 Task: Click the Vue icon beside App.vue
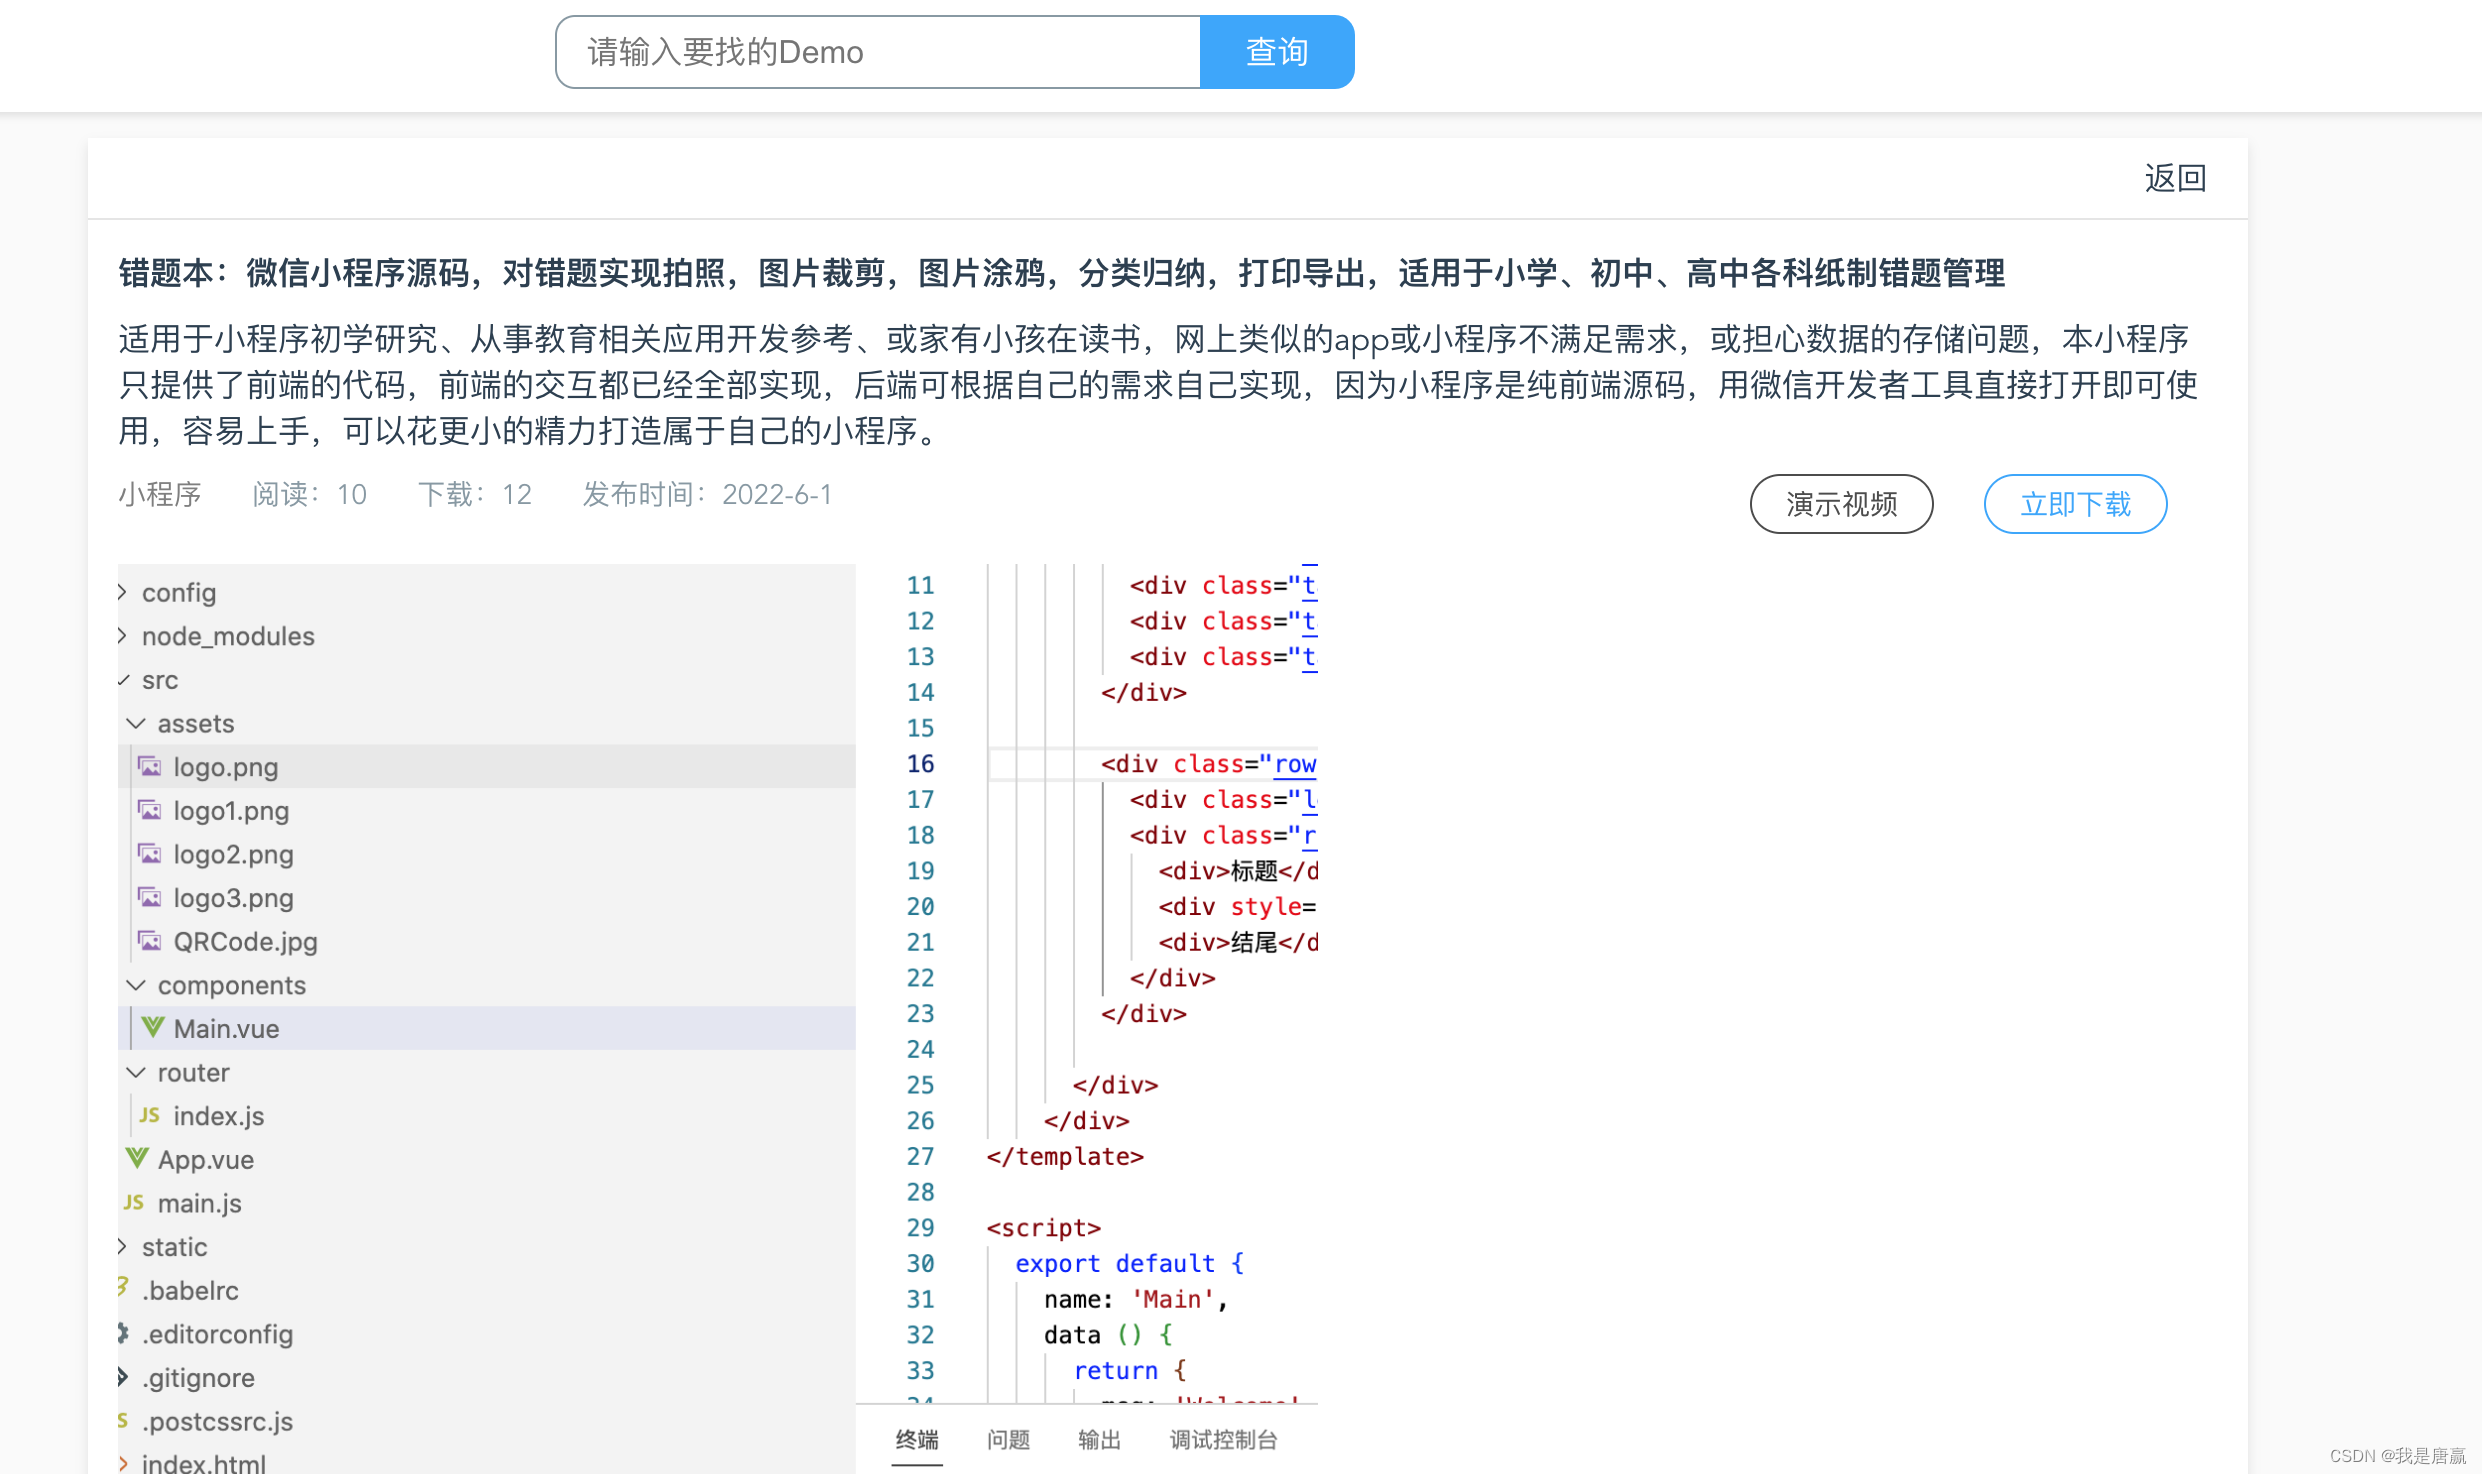[x=137, y=1159]
